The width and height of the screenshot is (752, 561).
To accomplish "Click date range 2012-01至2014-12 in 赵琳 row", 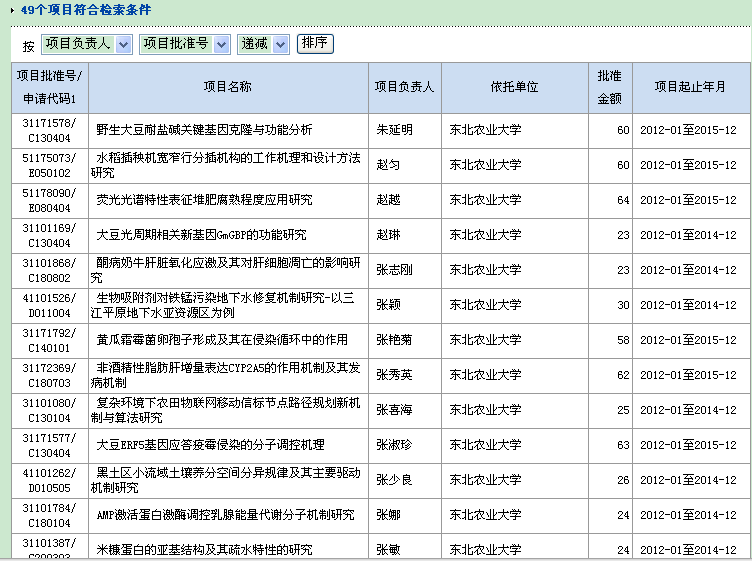I will 688,235.
